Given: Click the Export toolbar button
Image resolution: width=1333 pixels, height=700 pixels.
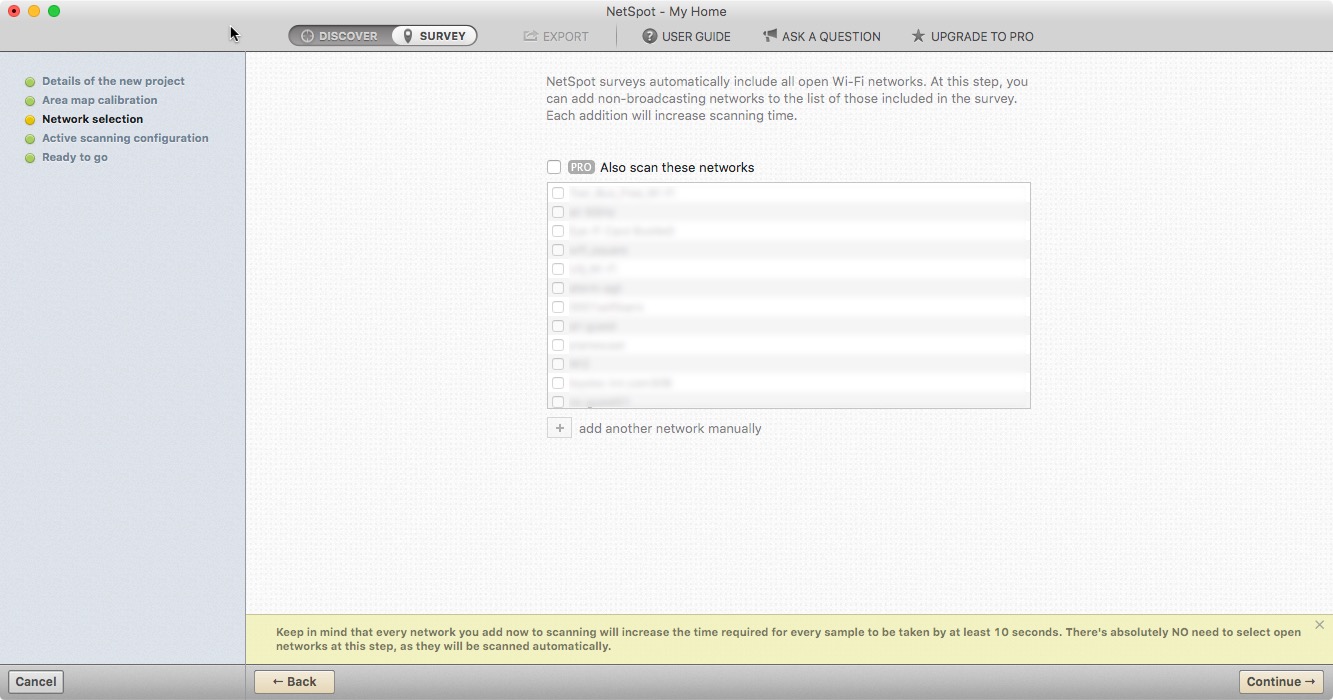Looking at the screenshot, I should [556, 36].
